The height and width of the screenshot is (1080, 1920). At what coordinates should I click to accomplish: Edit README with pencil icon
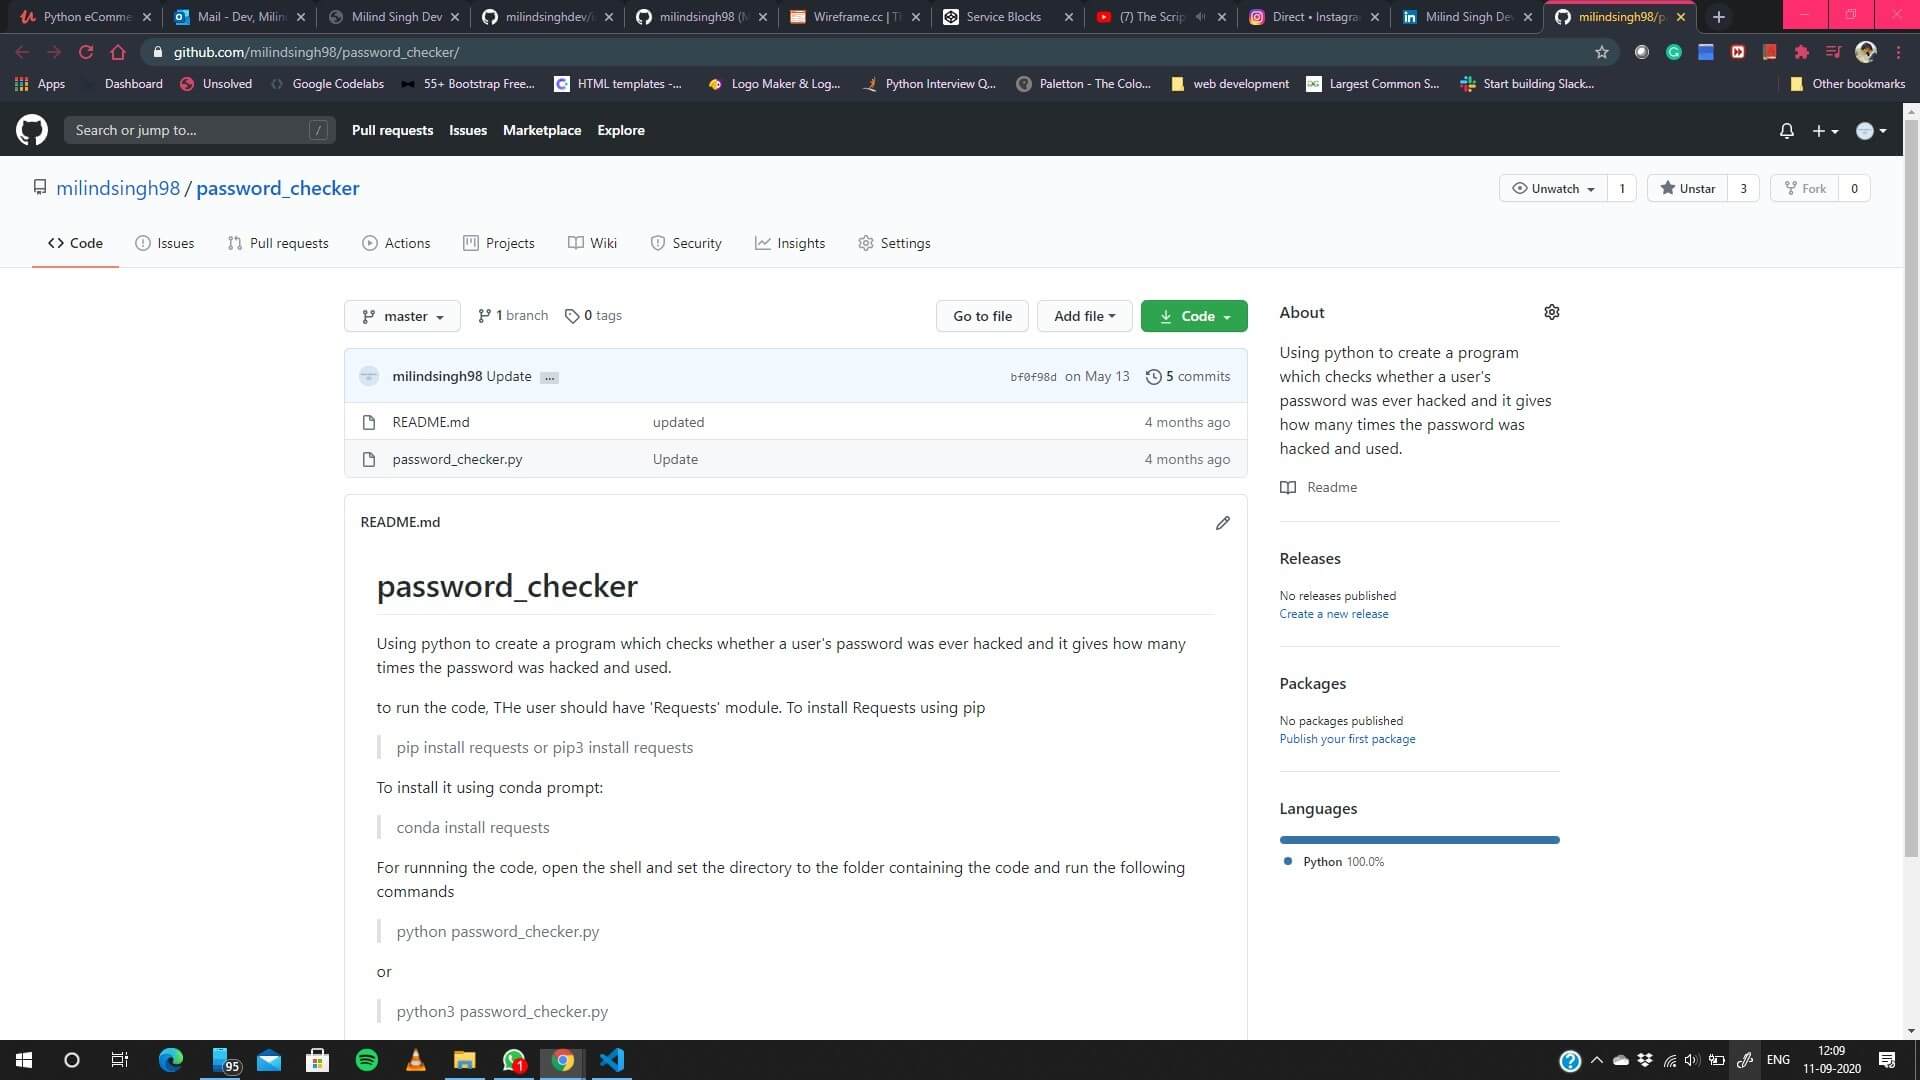(x=1222, y=523)
